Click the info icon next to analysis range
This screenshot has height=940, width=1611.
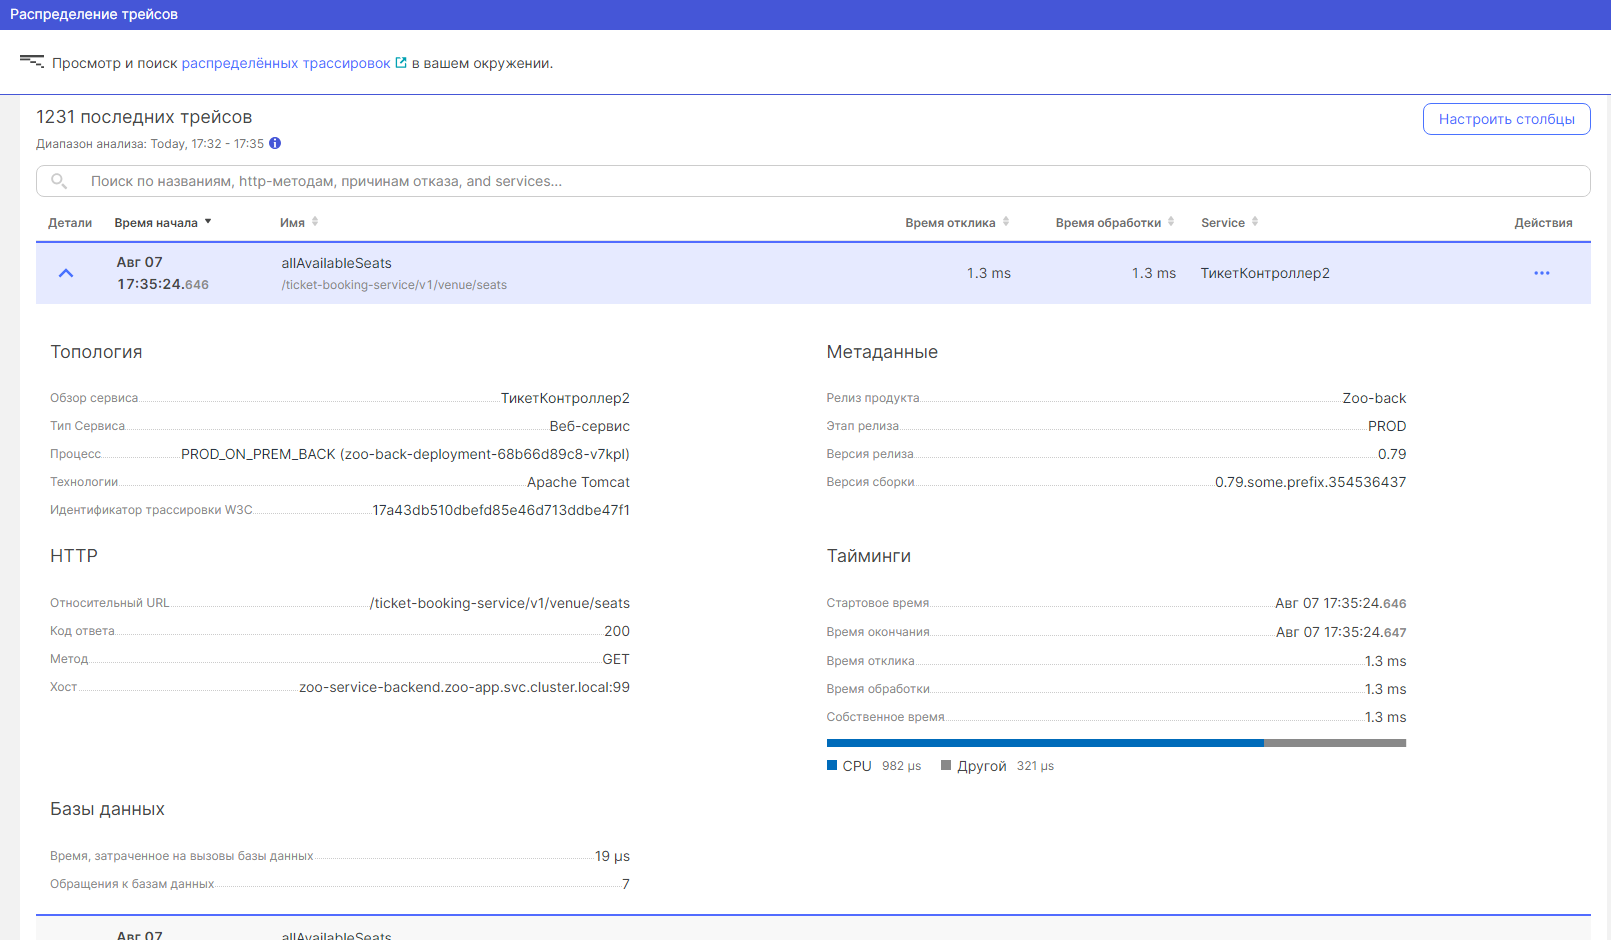click(x=275, y=143)
